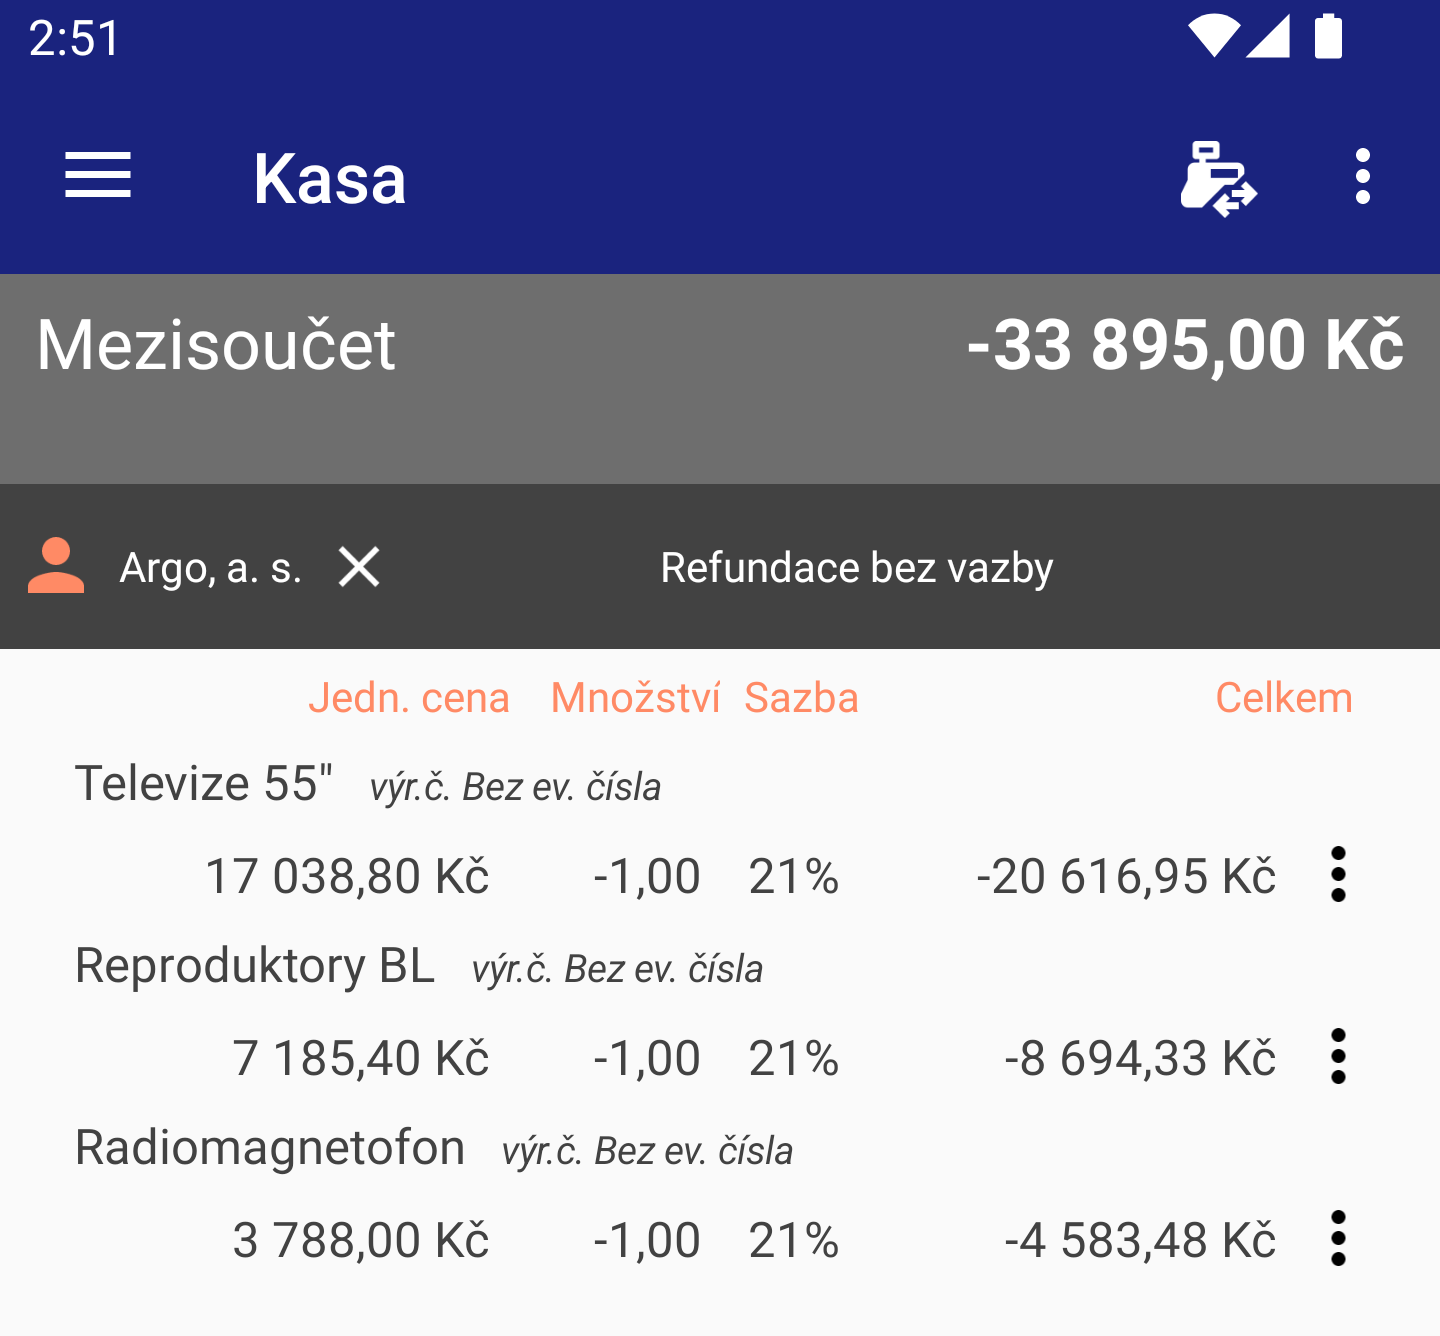Select the Argo, a. s. customer name

point(211,568)
